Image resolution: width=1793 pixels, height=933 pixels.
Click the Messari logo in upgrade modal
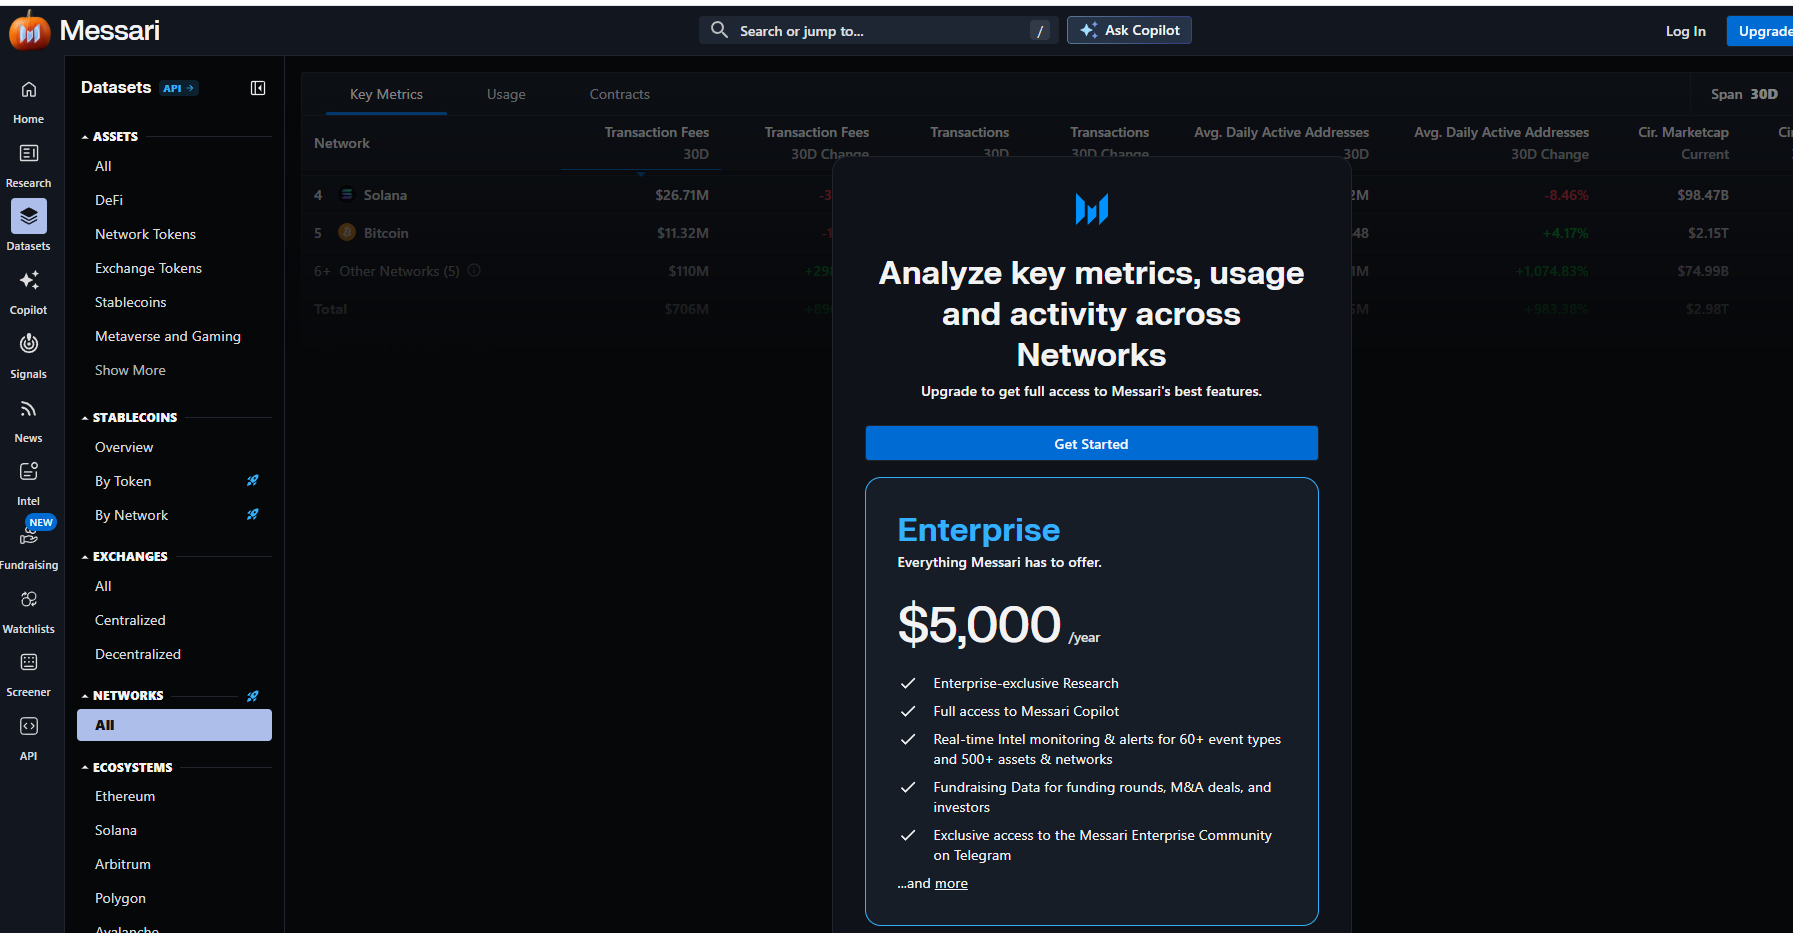click(x=1092, y=209)
